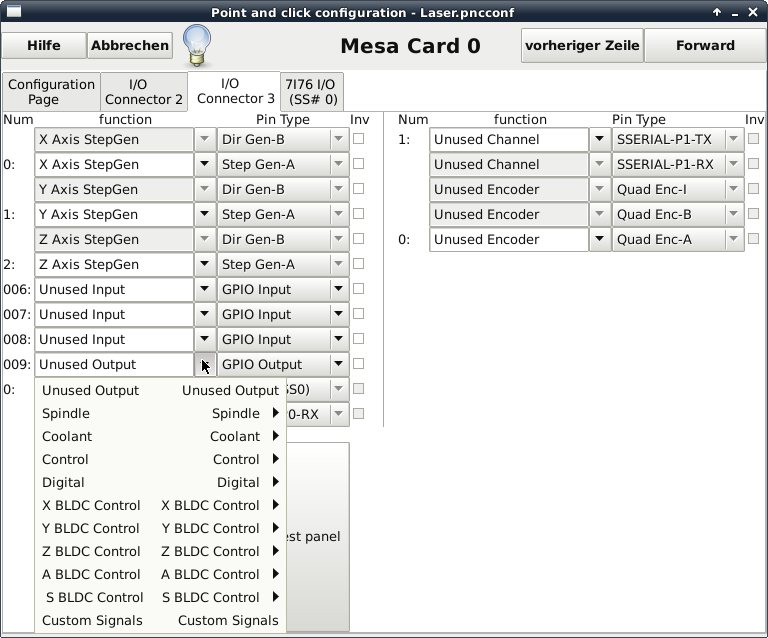
Task: Click the Abbrechen button
Action: (x=130, y=46)
